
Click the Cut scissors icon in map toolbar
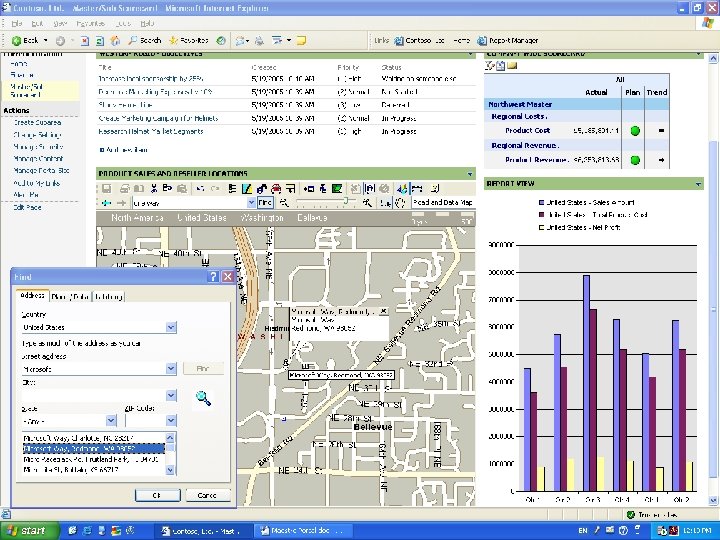tap(153, 189)
